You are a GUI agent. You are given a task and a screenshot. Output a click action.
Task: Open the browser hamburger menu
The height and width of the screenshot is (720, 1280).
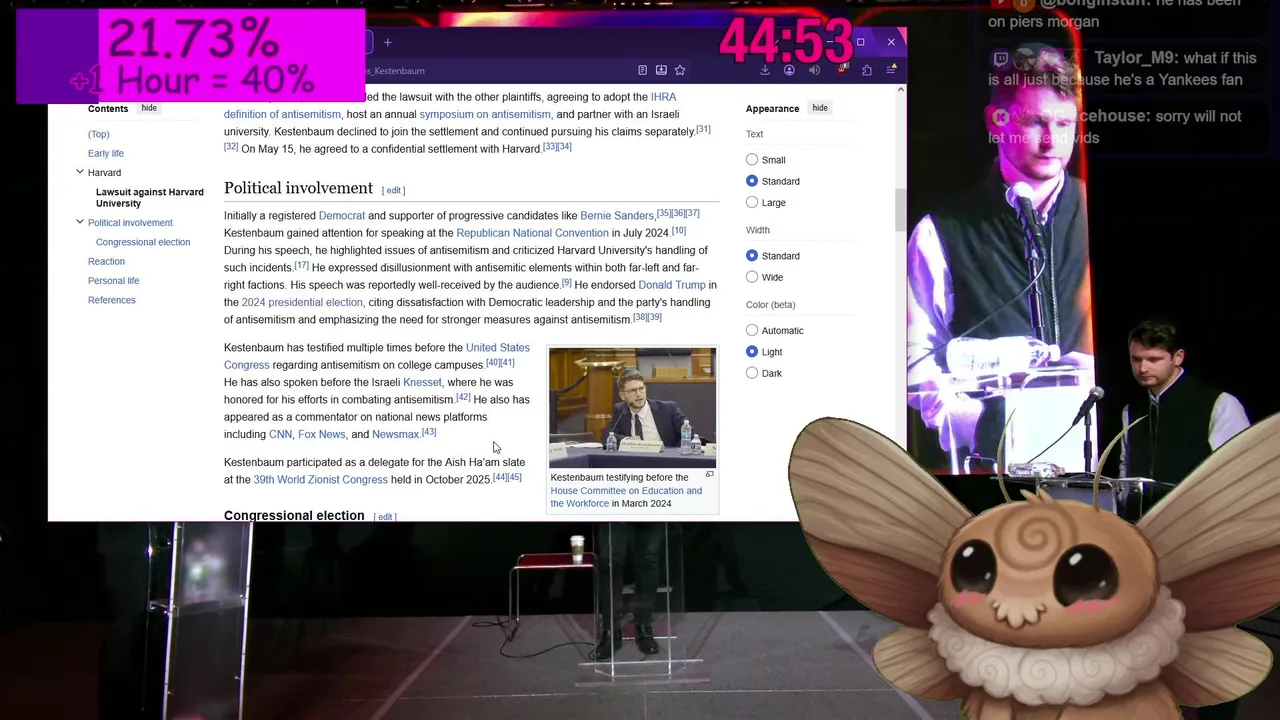891,70
